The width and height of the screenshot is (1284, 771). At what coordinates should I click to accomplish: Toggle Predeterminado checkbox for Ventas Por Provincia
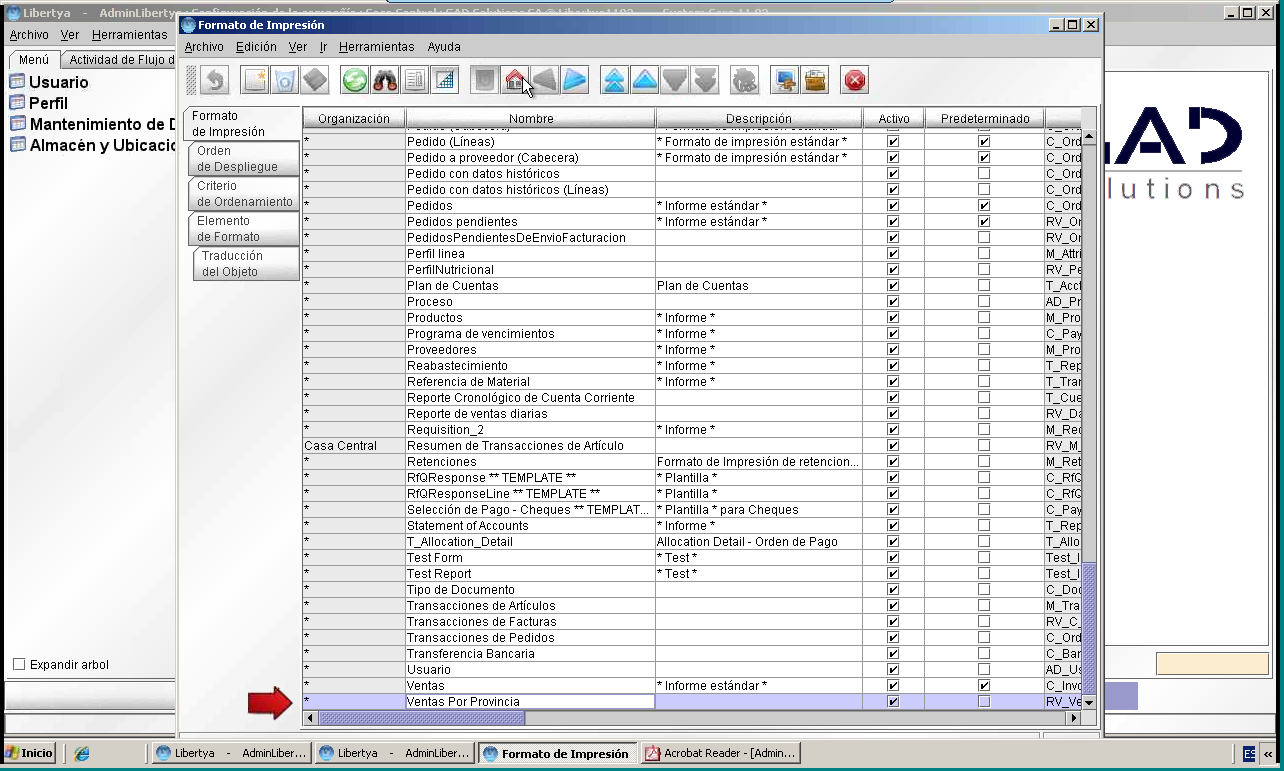pyautogui.click(x=984, y=702)
